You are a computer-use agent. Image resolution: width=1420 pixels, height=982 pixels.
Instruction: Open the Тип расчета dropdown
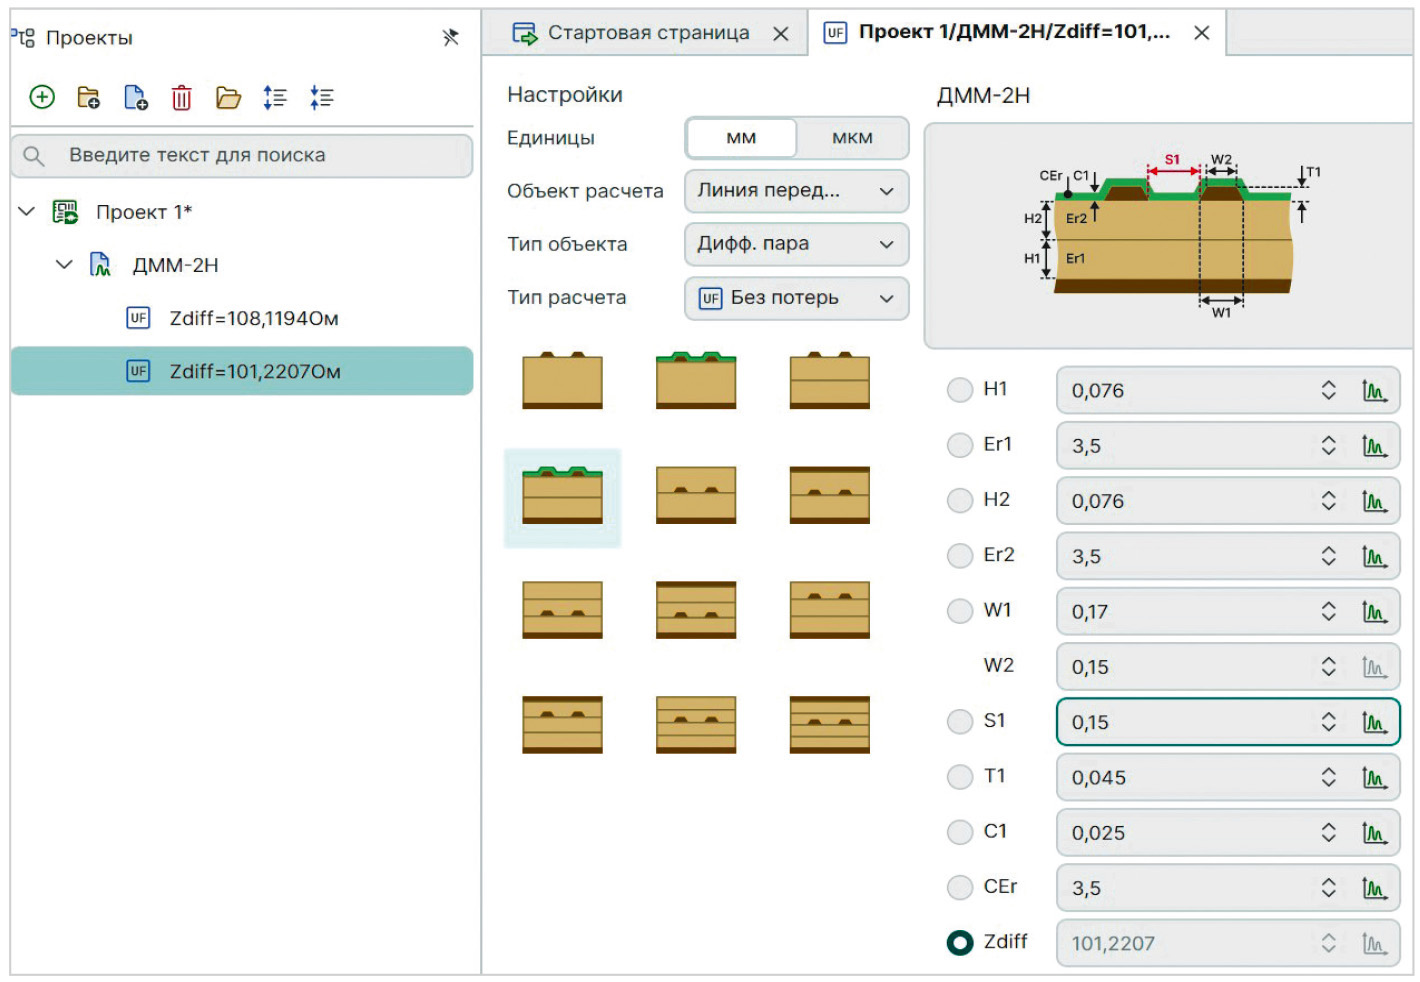[x=796, y=298]
